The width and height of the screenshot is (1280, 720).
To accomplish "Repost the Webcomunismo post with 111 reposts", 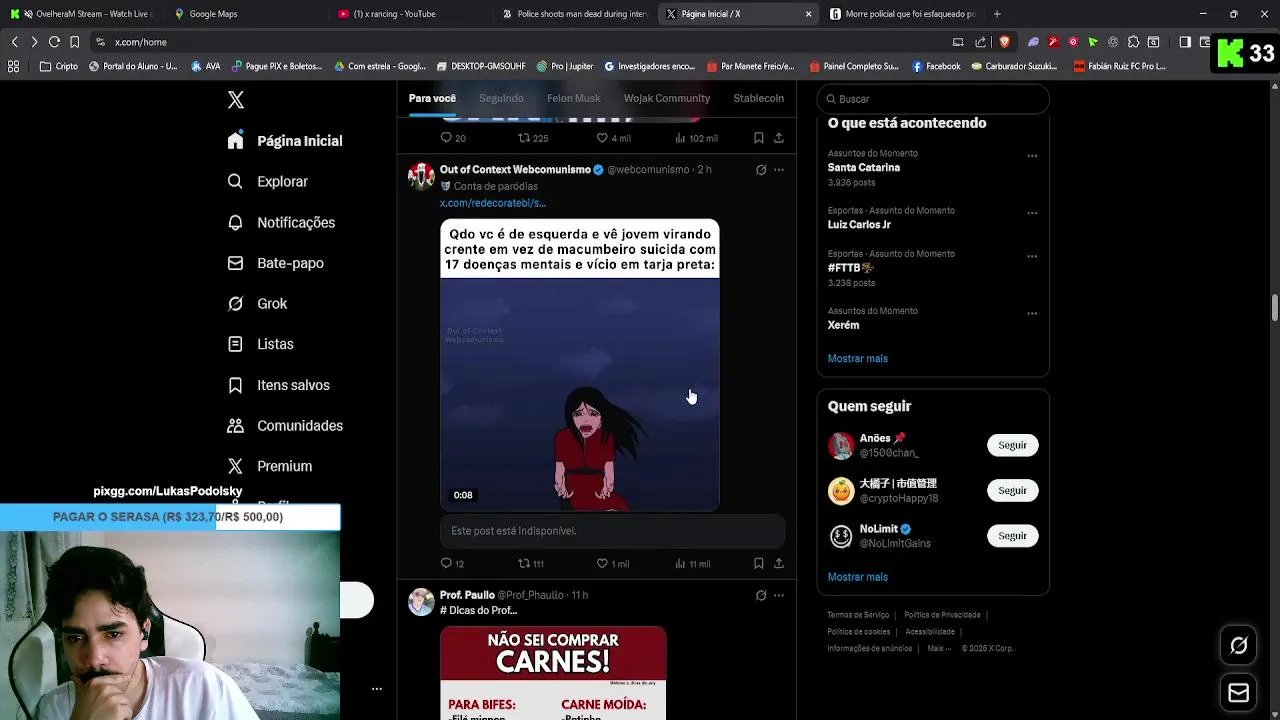I will coord(531,564).
